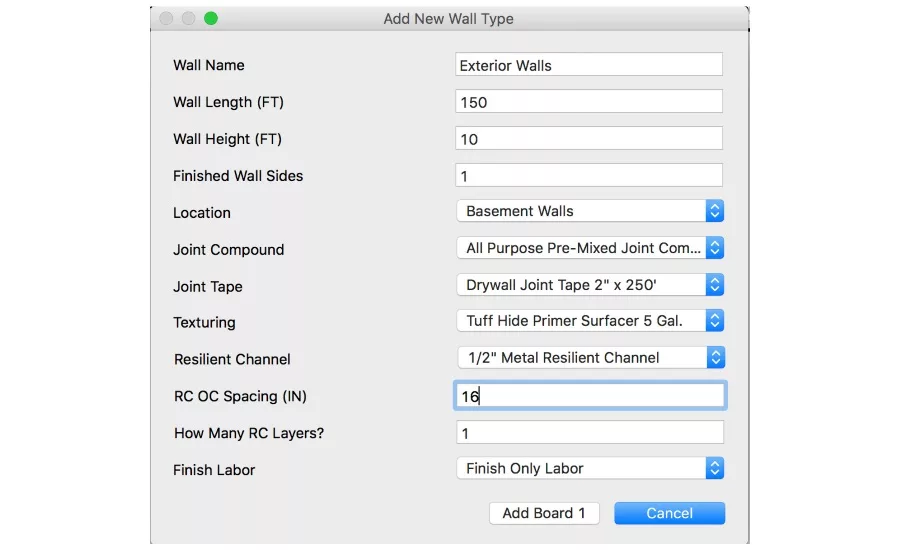Expand the Resilient Channel dropdown

pos(591,358)
